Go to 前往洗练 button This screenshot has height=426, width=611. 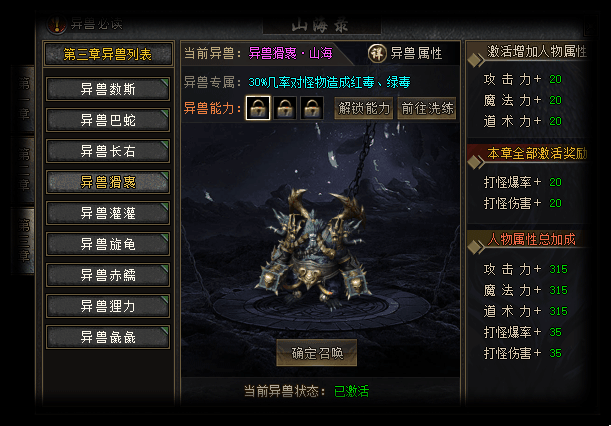click(427, 108)
